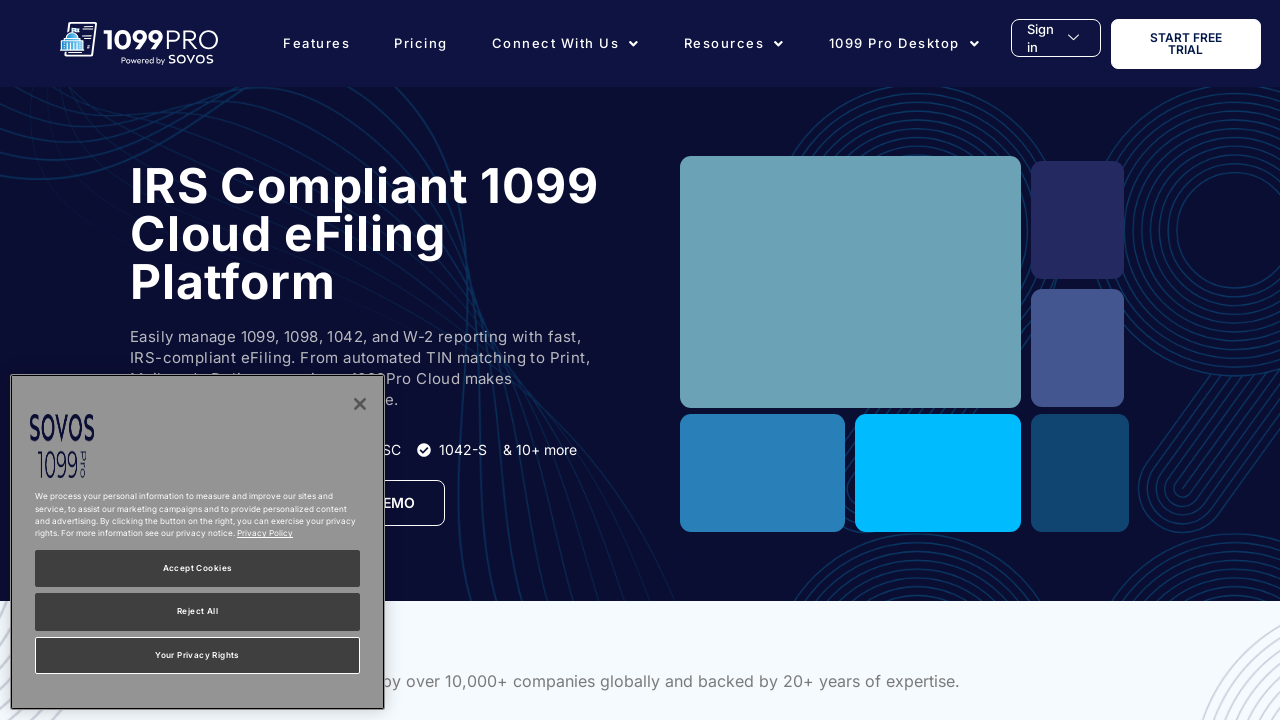Click the '& 10+ more' text
This screenshot has width=1280, height=720.
click(x=540, y=450)
